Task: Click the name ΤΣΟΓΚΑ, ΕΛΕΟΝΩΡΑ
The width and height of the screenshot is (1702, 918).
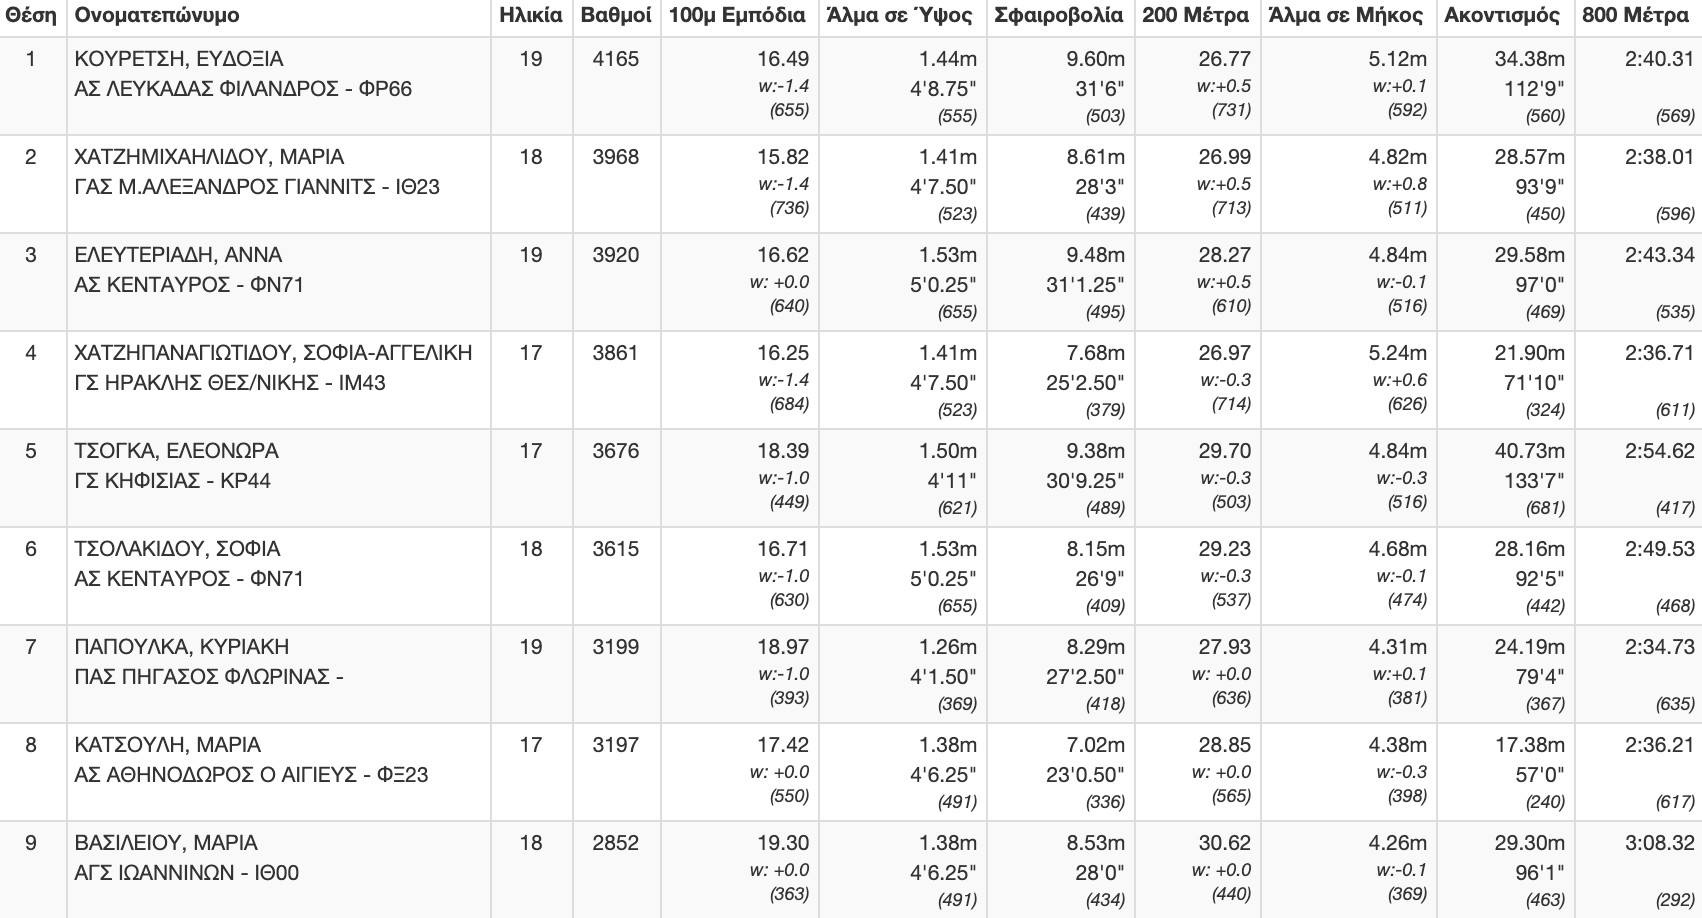Action: pyautogui.click(x=177, y=451)
